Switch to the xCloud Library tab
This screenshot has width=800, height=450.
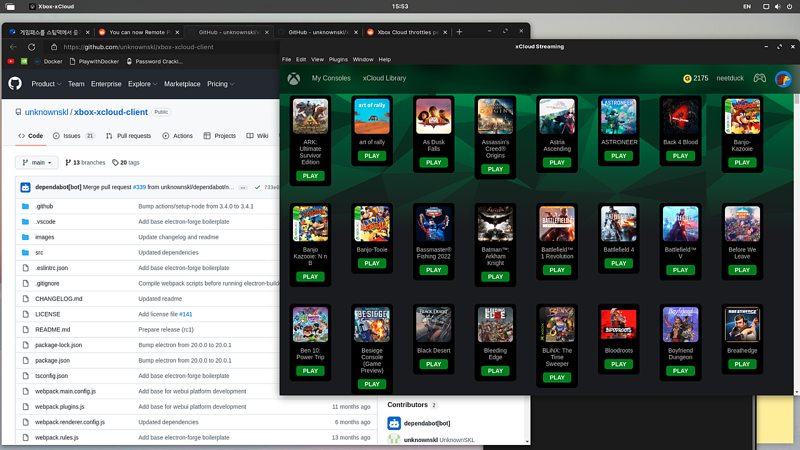384,78
